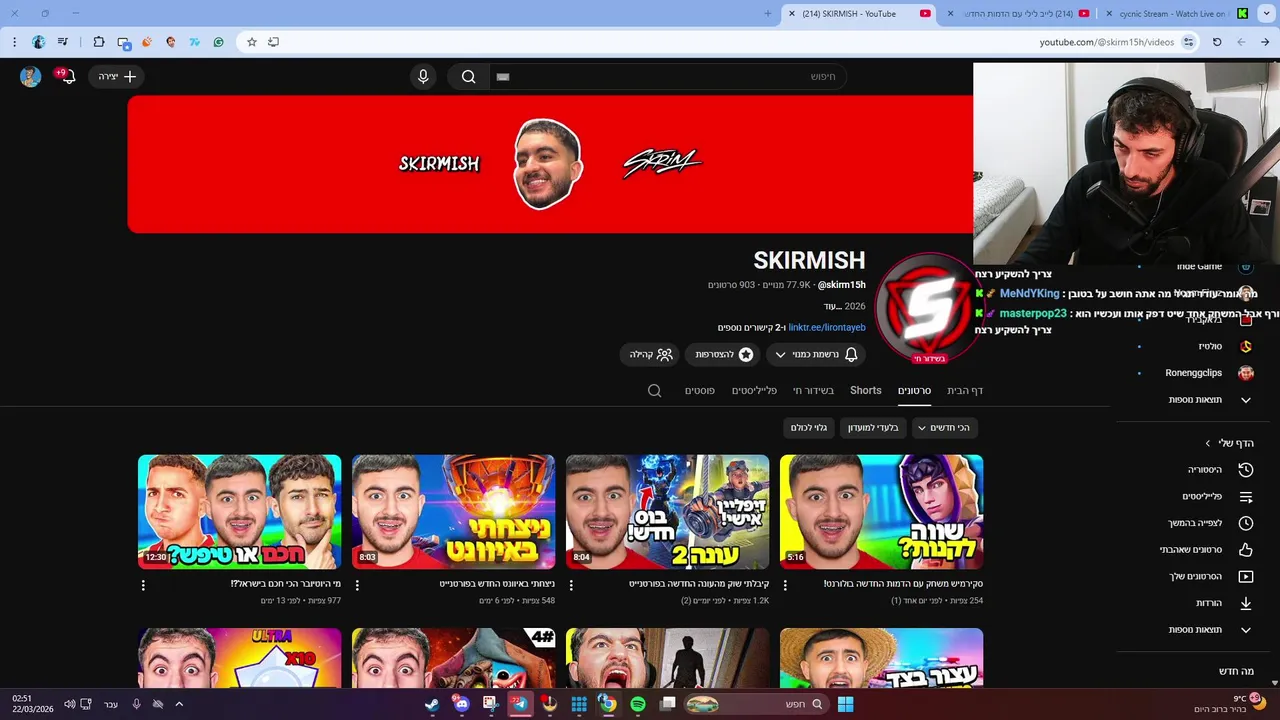Open a new browser tab with plus

(x=768, y=14)
